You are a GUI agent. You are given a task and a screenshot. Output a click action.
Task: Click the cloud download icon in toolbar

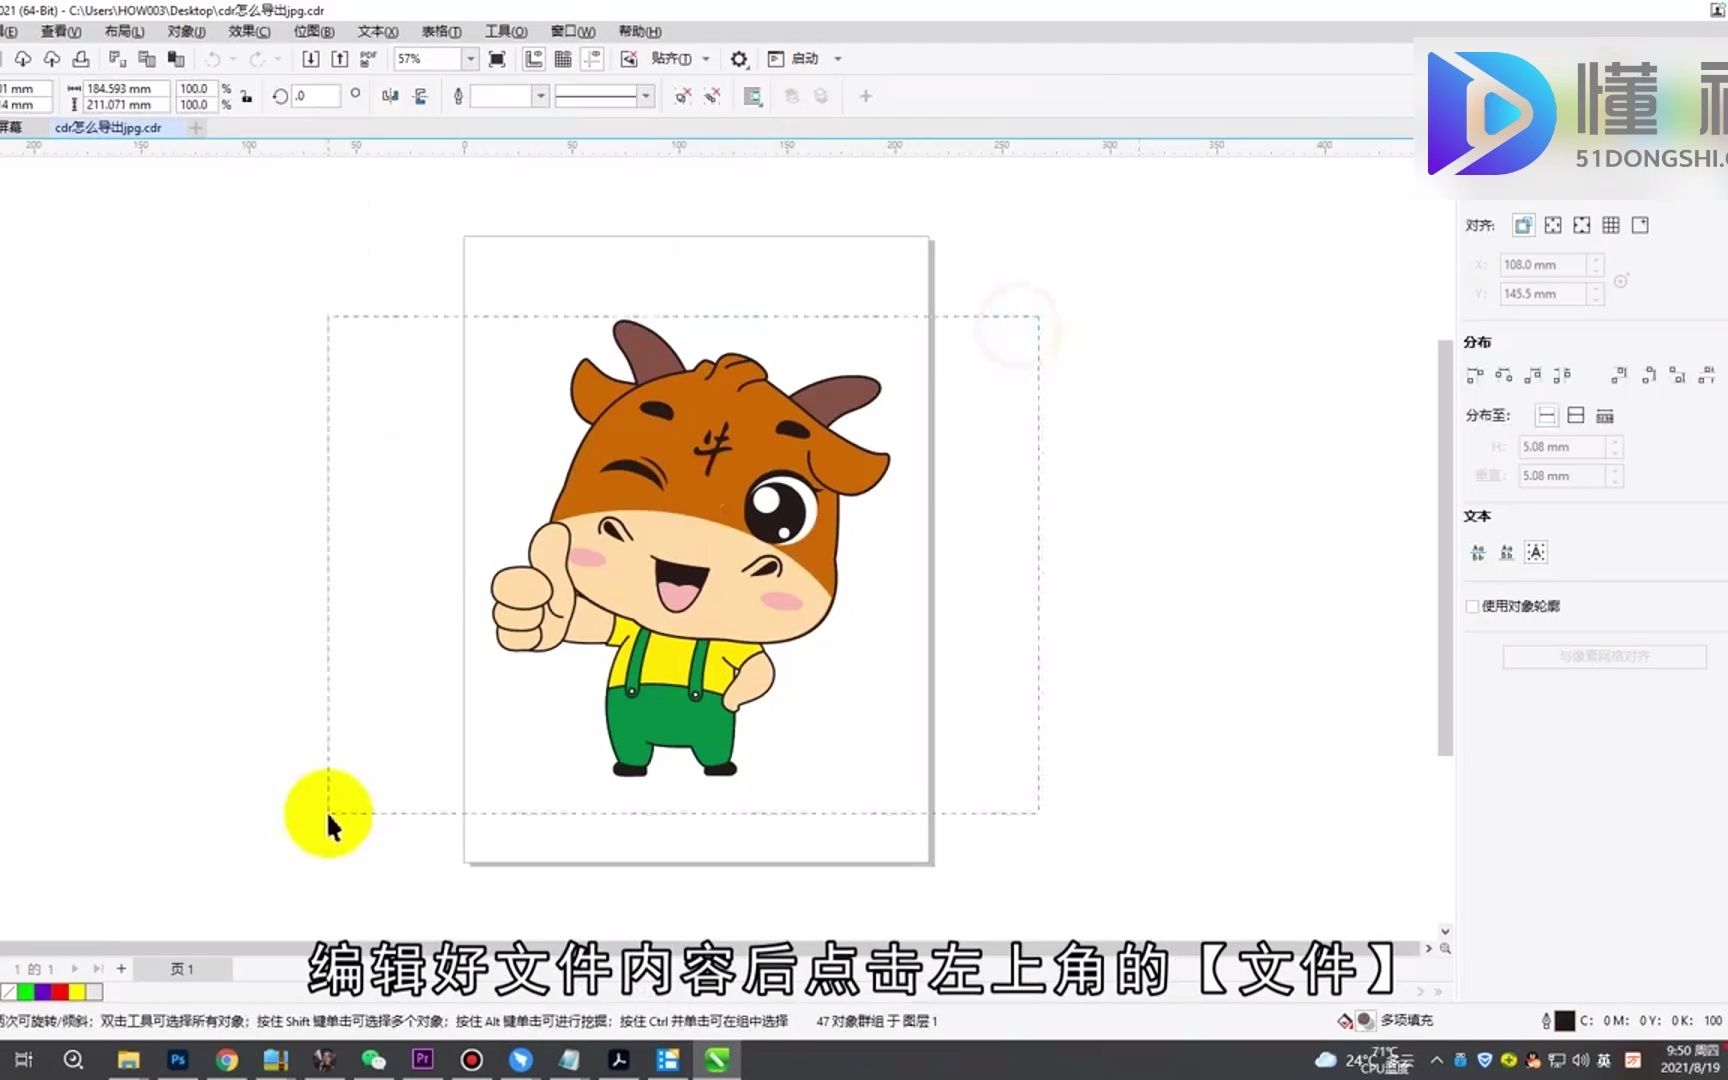click(x=22, y=59)
